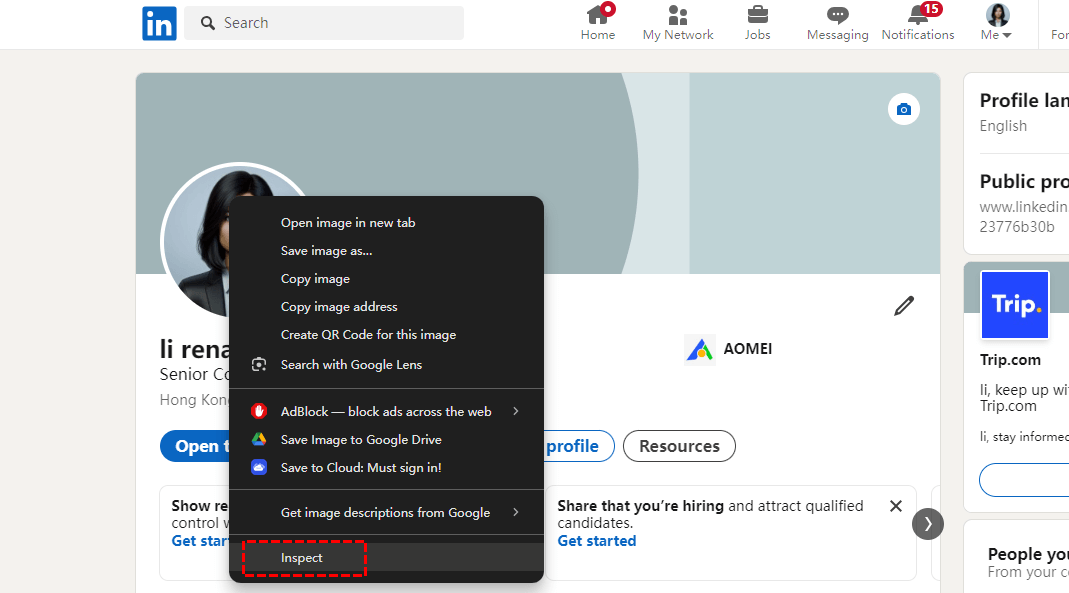The image size is (1069, 593).
Task: Click the Save to Cloud icon
Action: coord(259,468)
